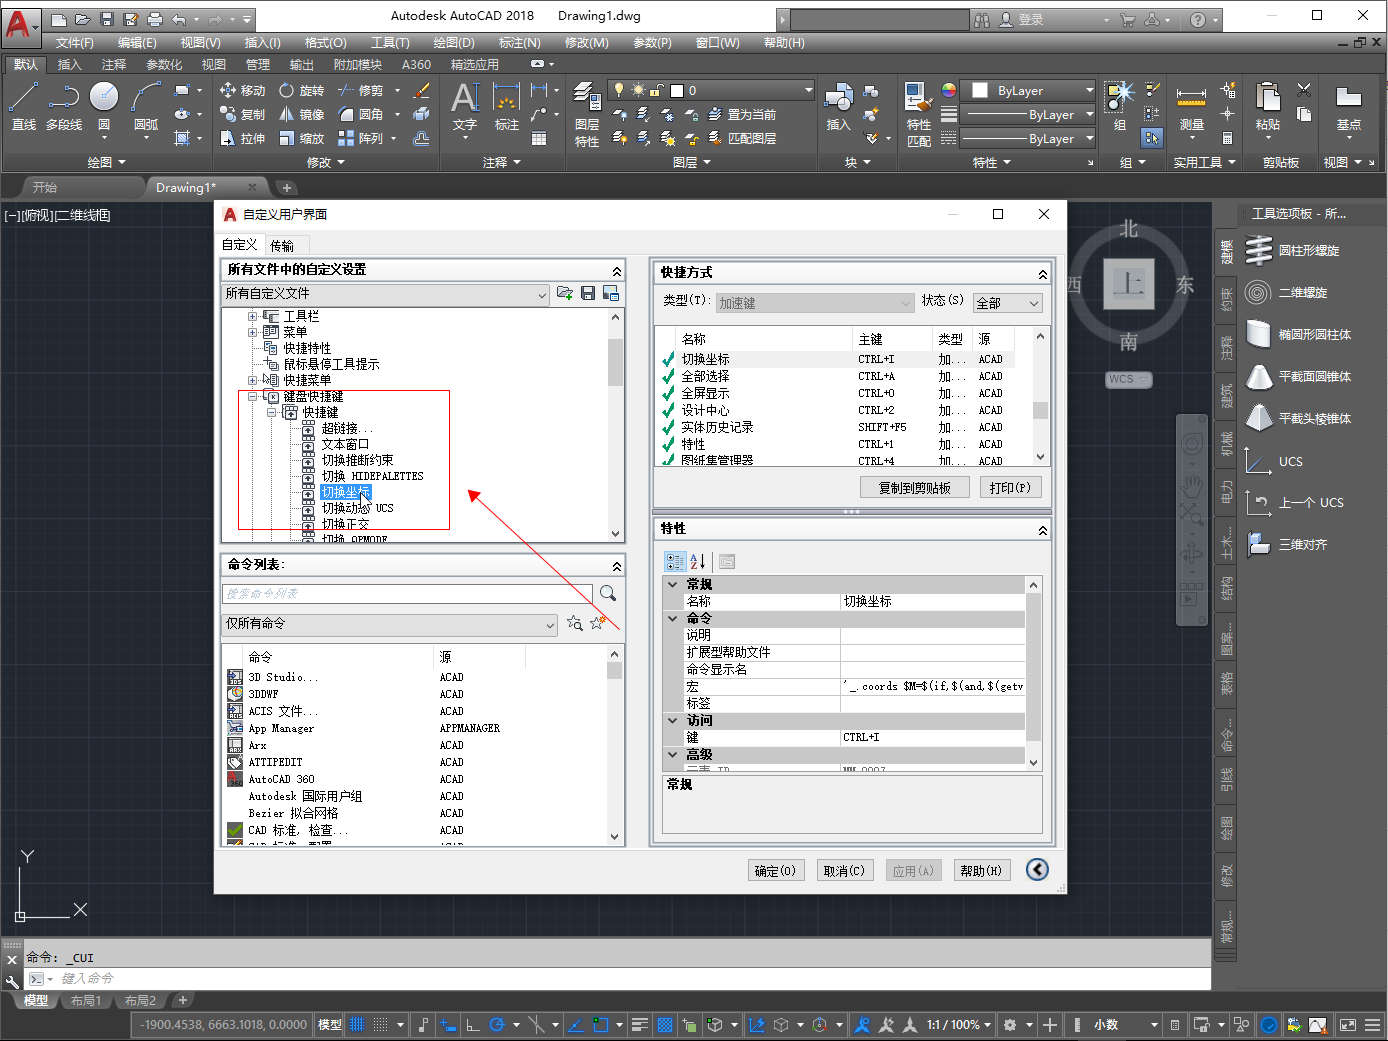Click the 旋转 rotate tool

(x=302, y=90)
